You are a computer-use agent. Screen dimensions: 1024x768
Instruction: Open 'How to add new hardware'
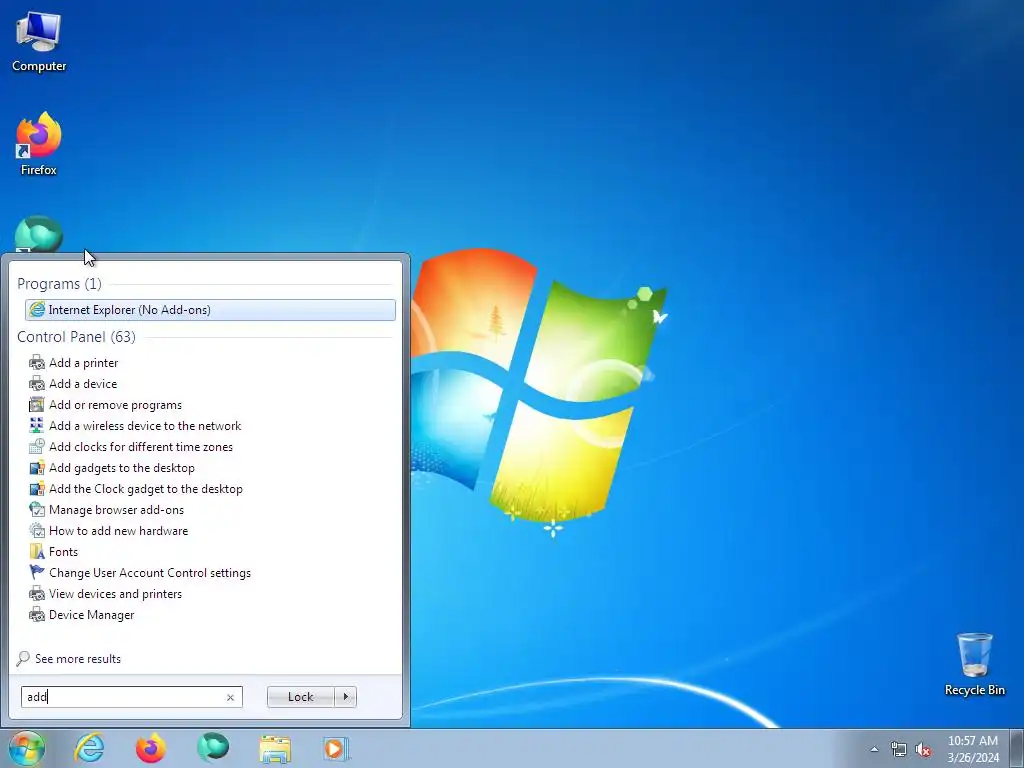pos(118,530)
